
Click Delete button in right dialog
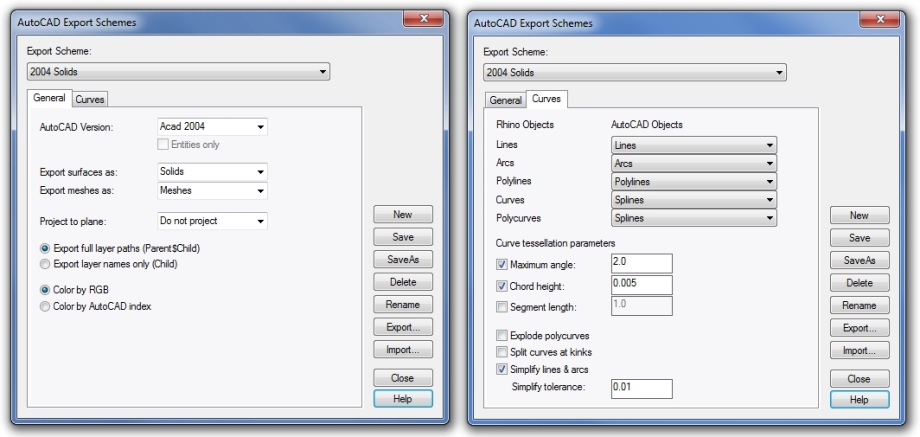coord(860,283)
